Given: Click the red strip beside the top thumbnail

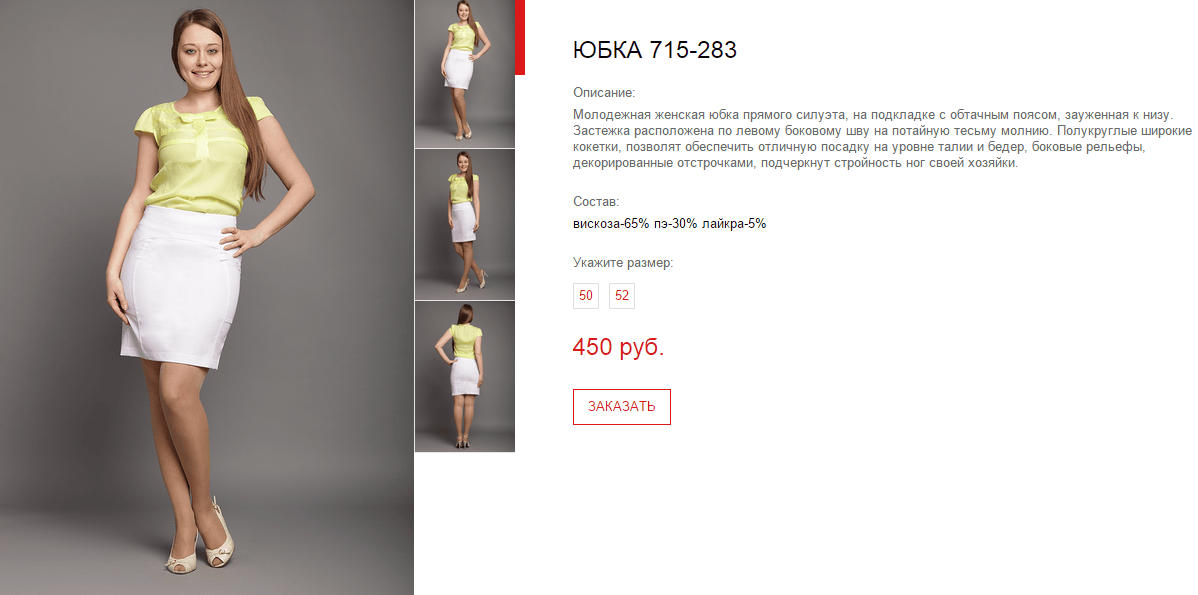Looking at the screenshot, I should click(x=520, y=37).
